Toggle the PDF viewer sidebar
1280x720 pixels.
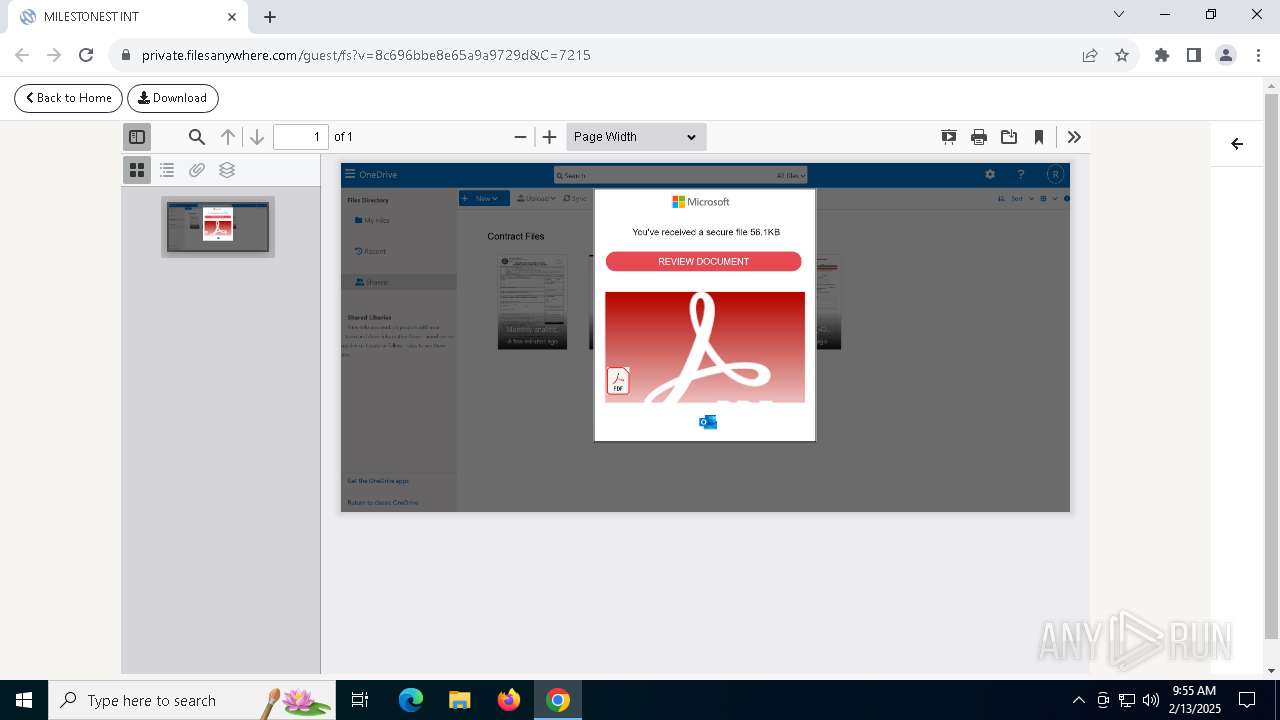tap(137, 137)
